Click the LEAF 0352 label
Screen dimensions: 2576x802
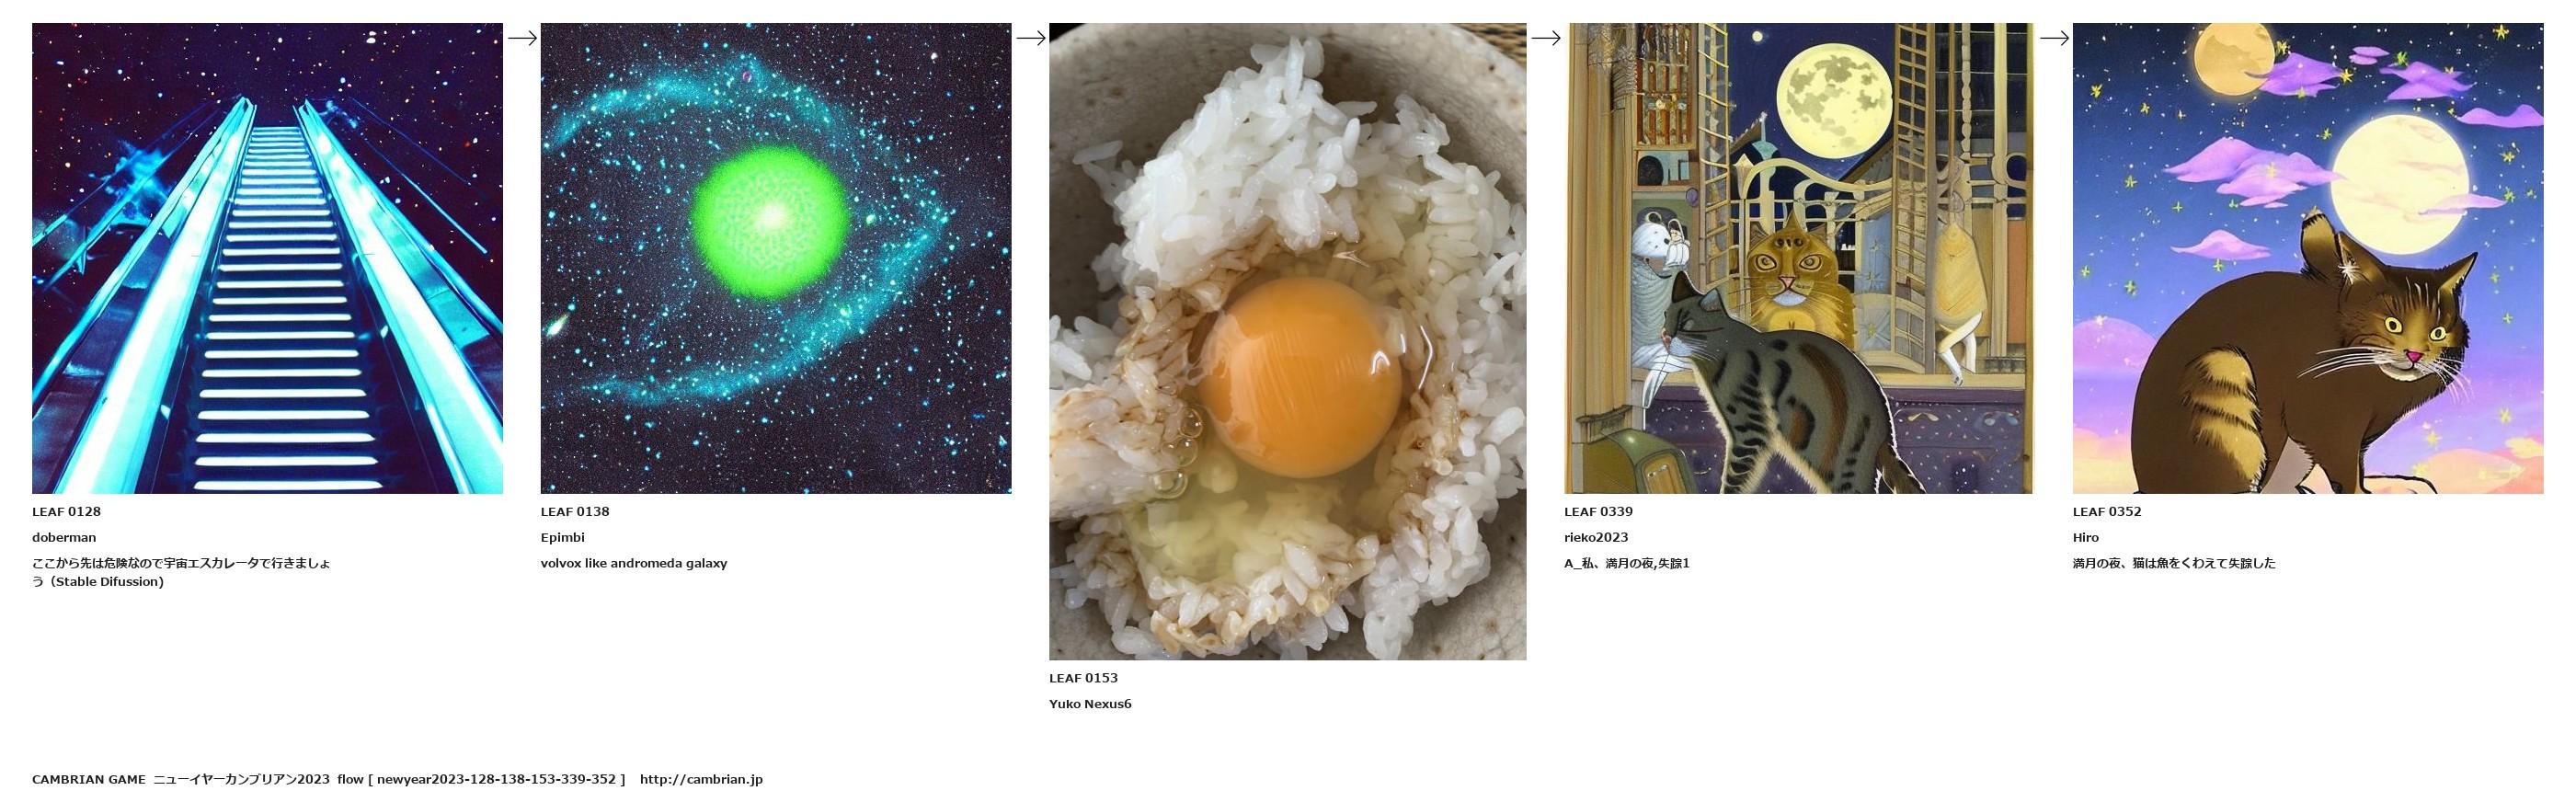click(2107, 511)
